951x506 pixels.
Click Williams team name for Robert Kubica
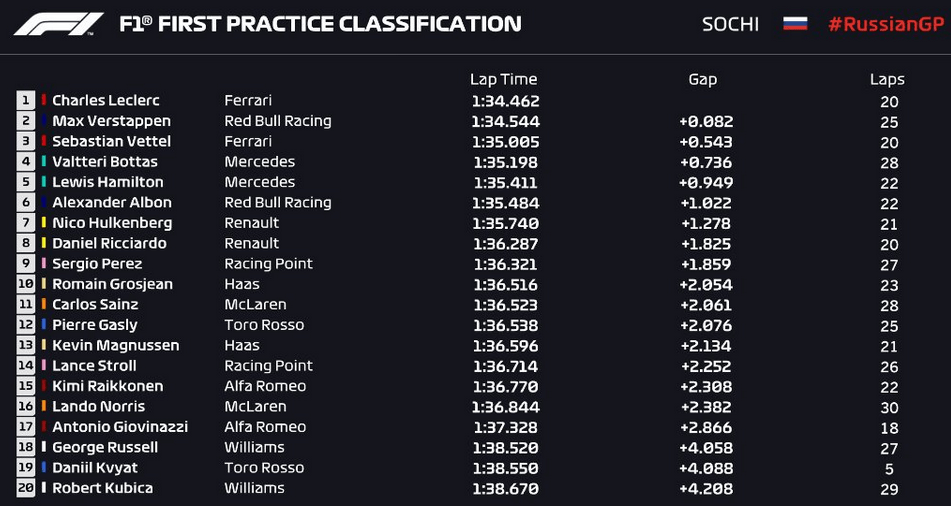click(x=254, y=488)
